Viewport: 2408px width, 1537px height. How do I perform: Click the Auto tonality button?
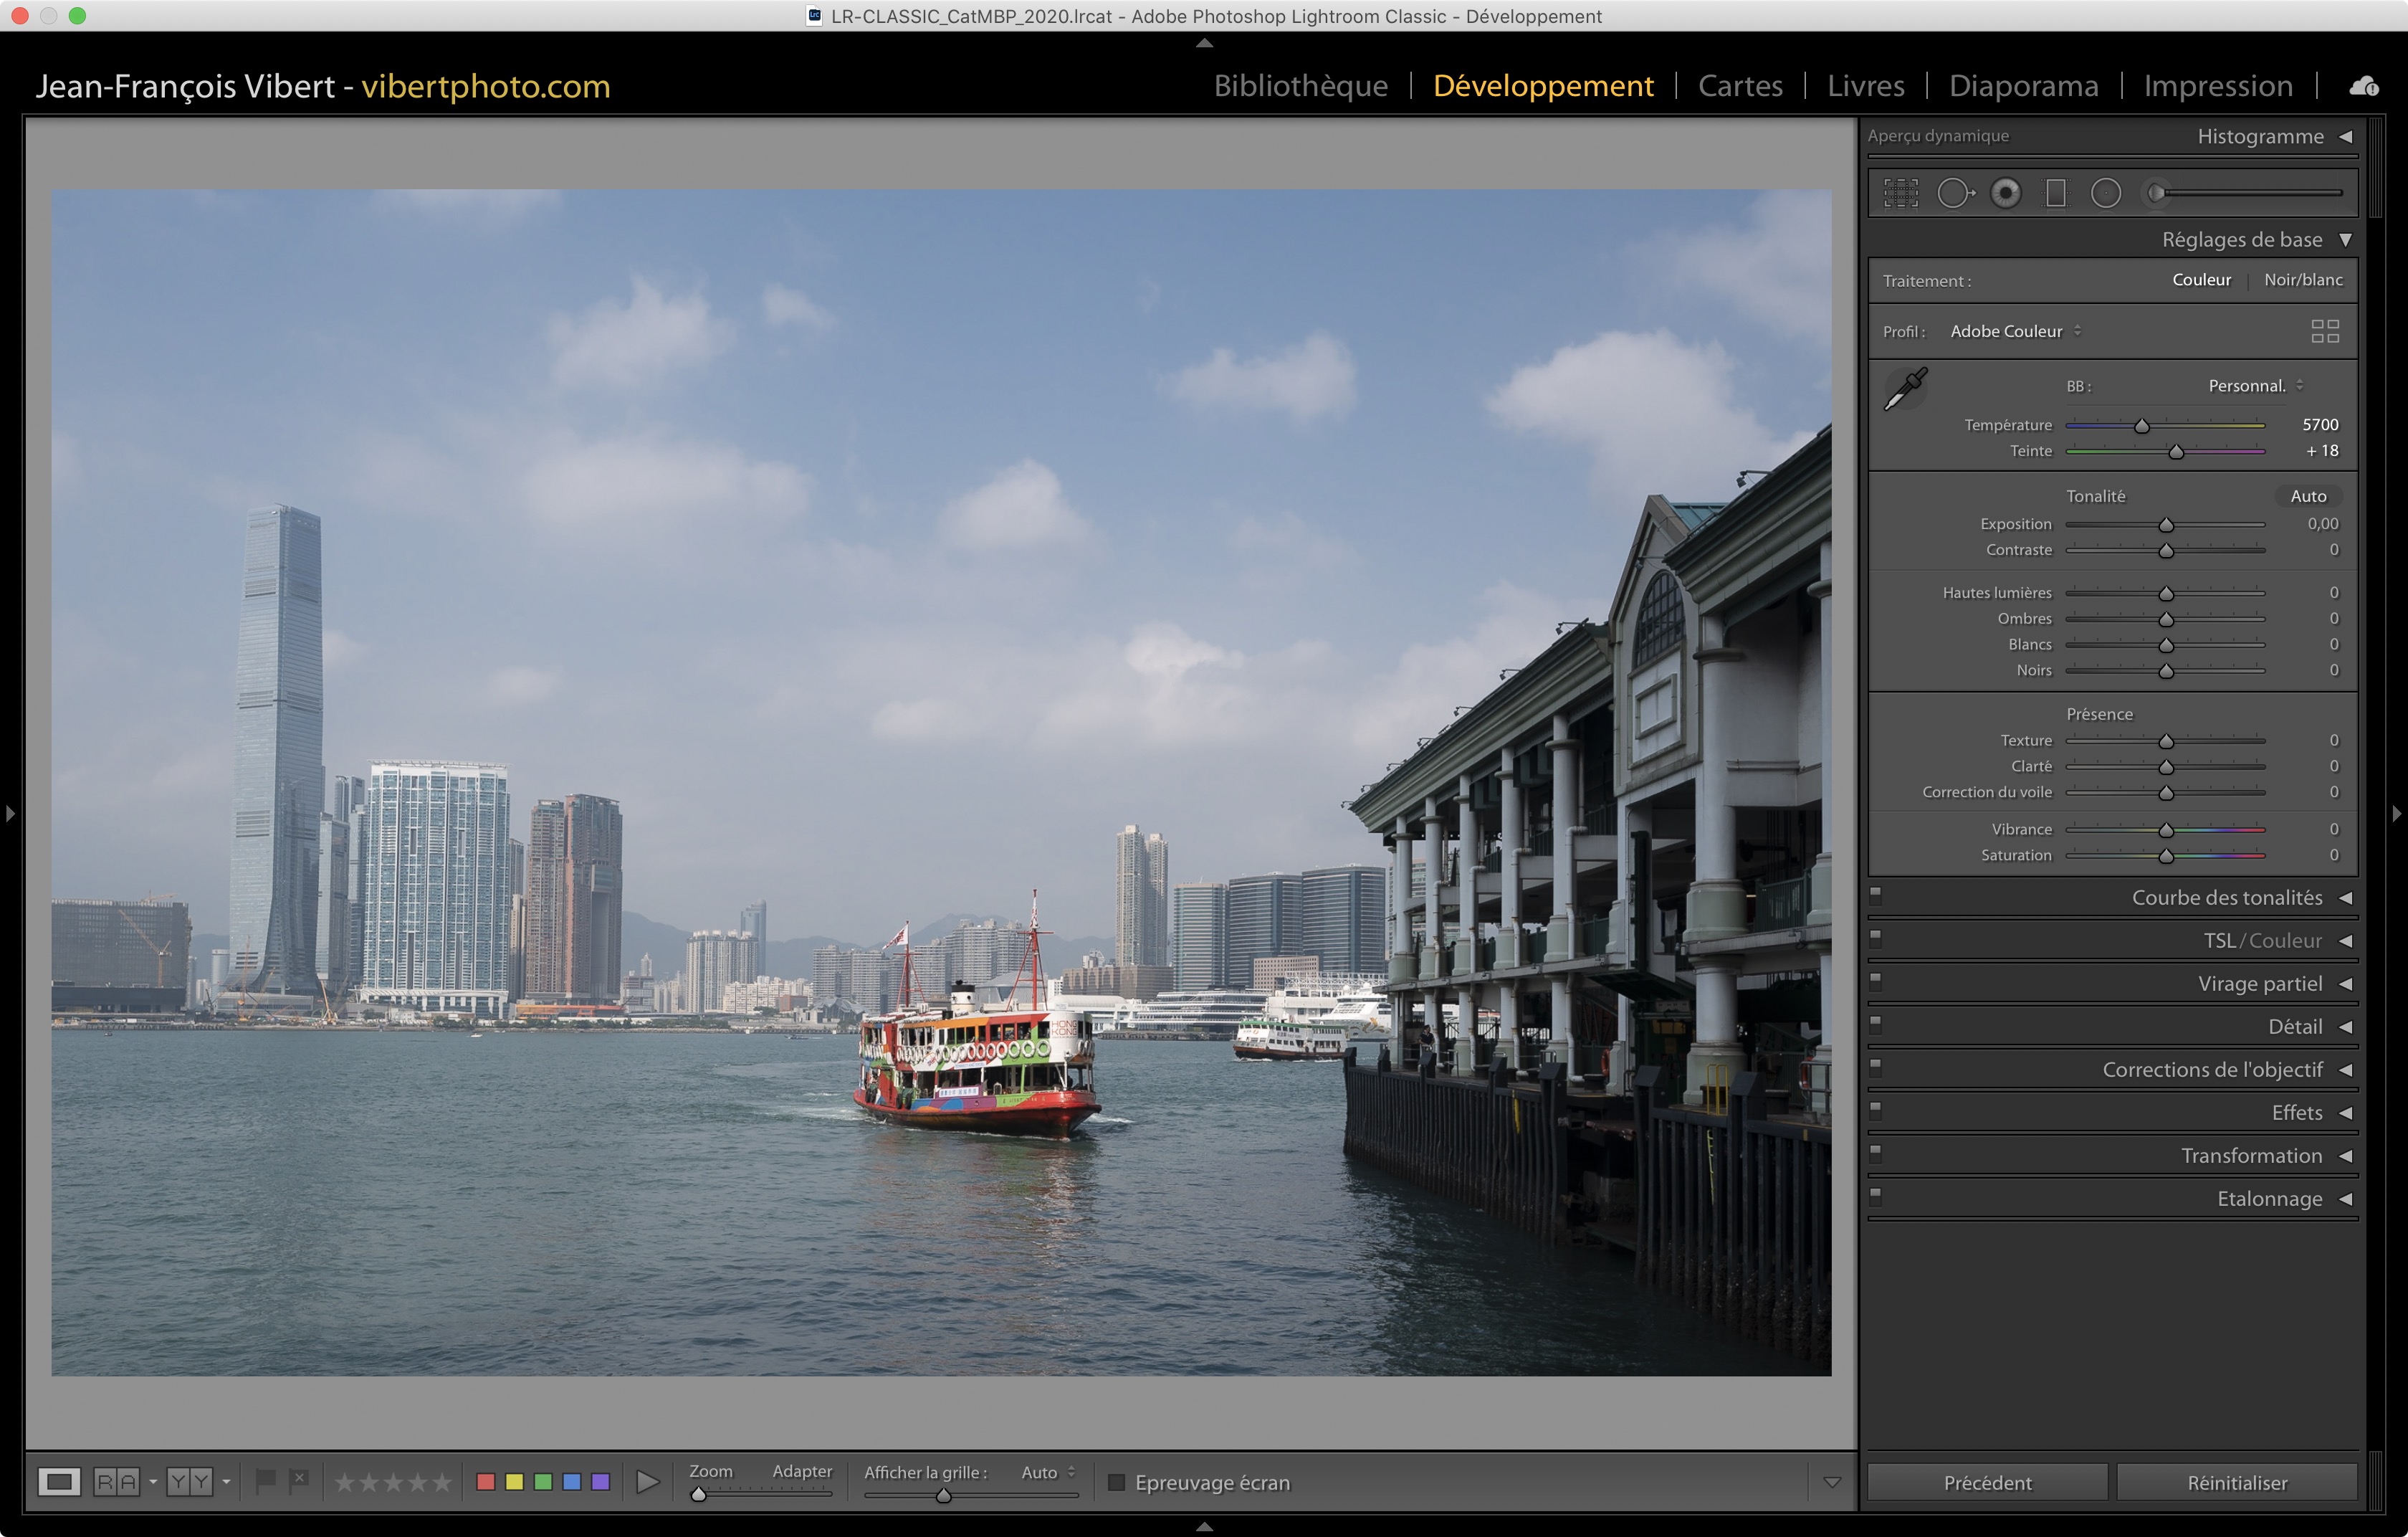2308,496
